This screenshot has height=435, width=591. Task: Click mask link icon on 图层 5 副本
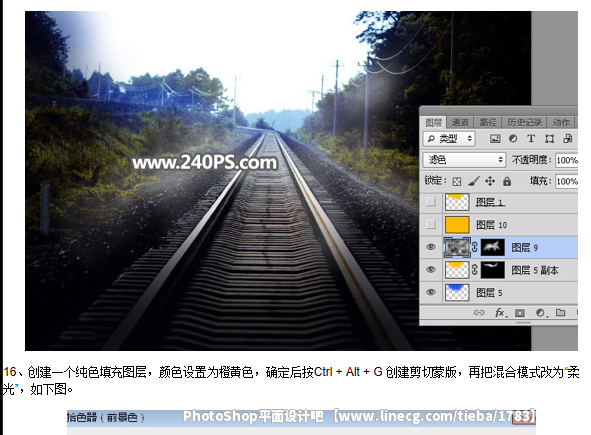(475, 270)
